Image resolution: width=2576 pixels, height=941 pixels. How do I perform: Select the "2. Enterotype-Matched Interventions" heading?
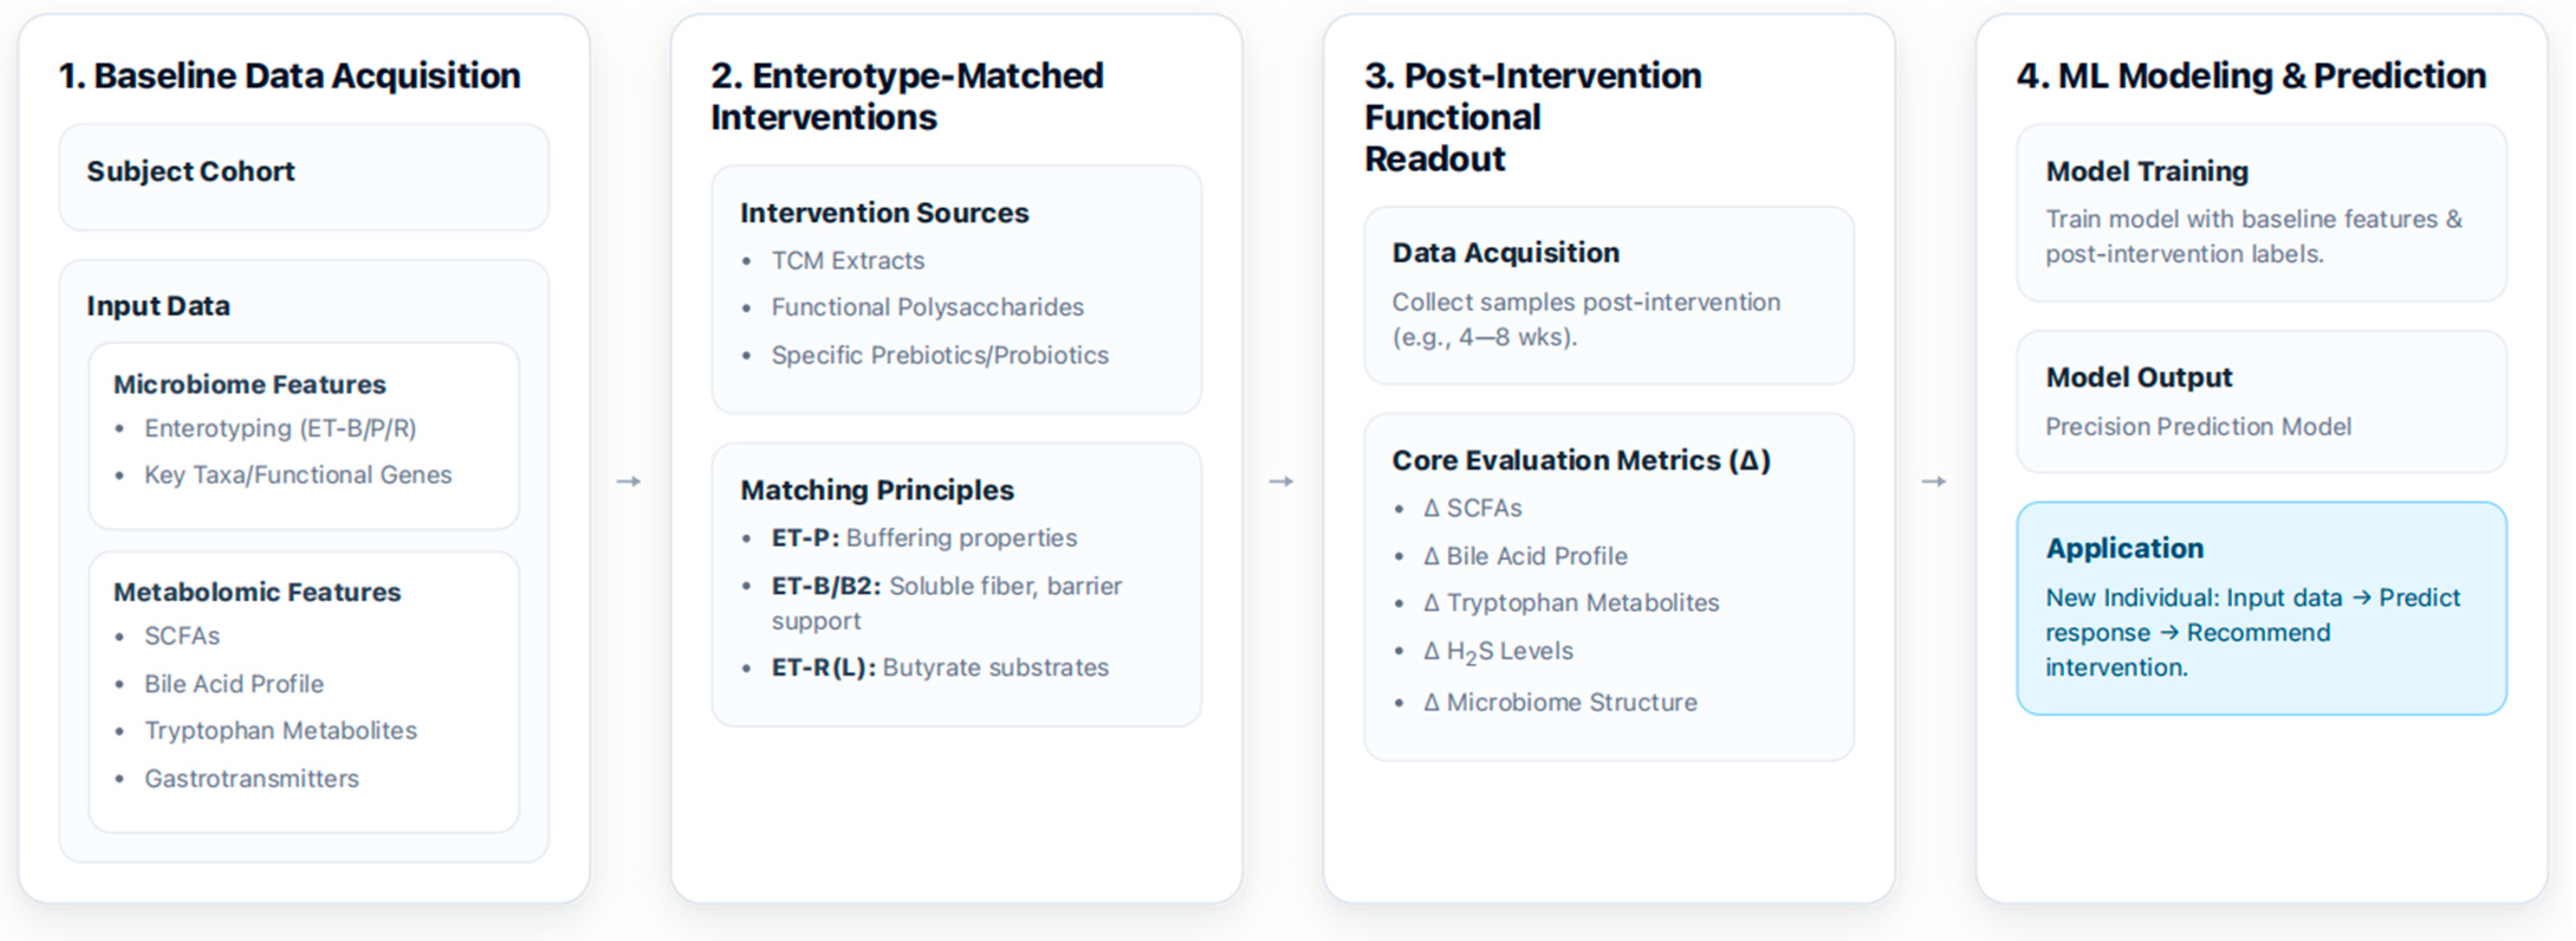click(907, 96)
